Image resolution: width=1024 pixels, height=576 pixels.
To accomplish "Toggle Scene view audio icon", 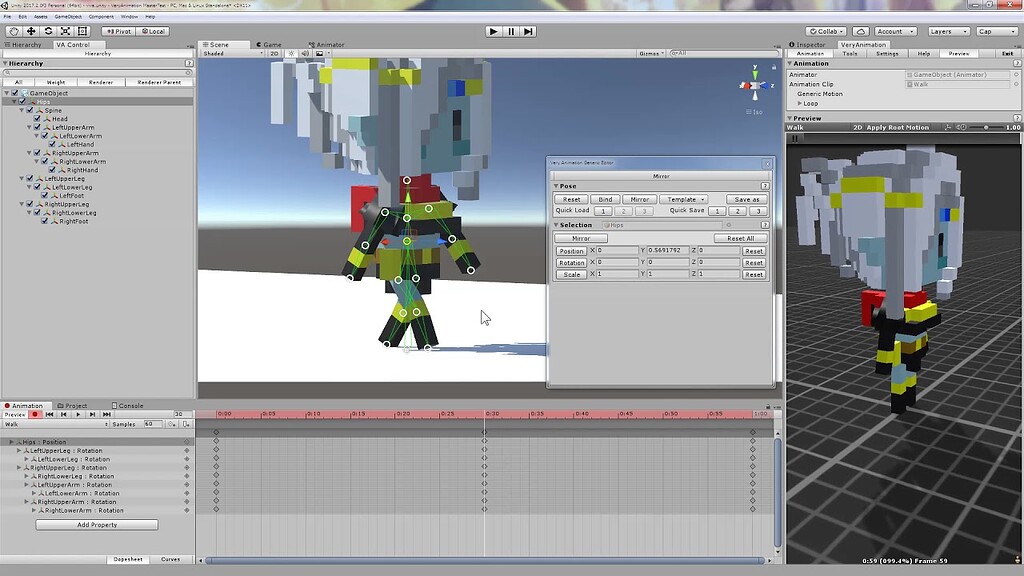I will pos(304,53).
